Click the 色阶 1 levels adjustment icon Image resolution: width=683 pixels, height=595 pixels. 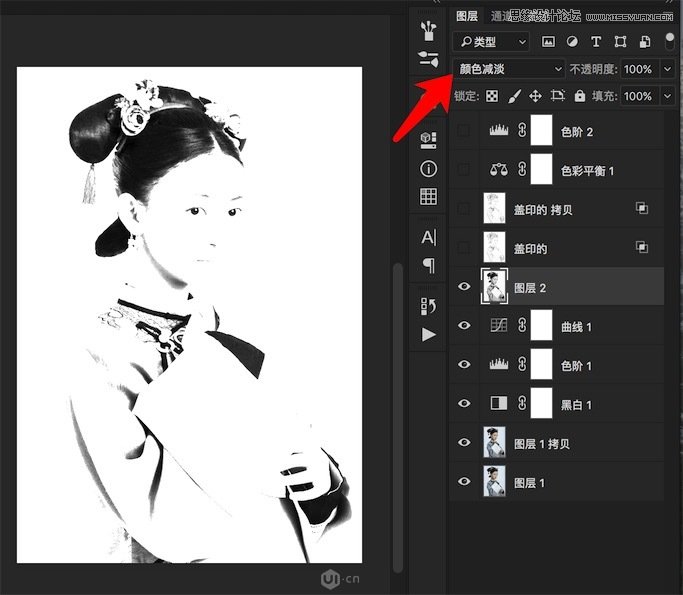coord(499,364)
